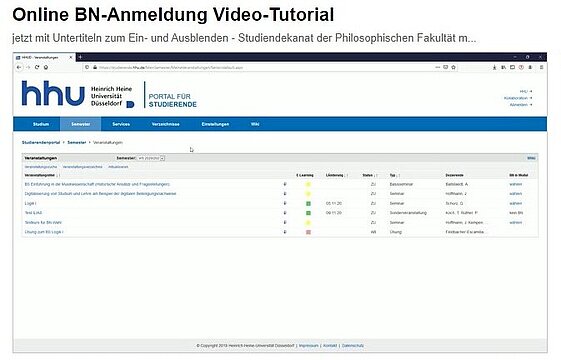Bookmark page with the star icon

[453, 67]
